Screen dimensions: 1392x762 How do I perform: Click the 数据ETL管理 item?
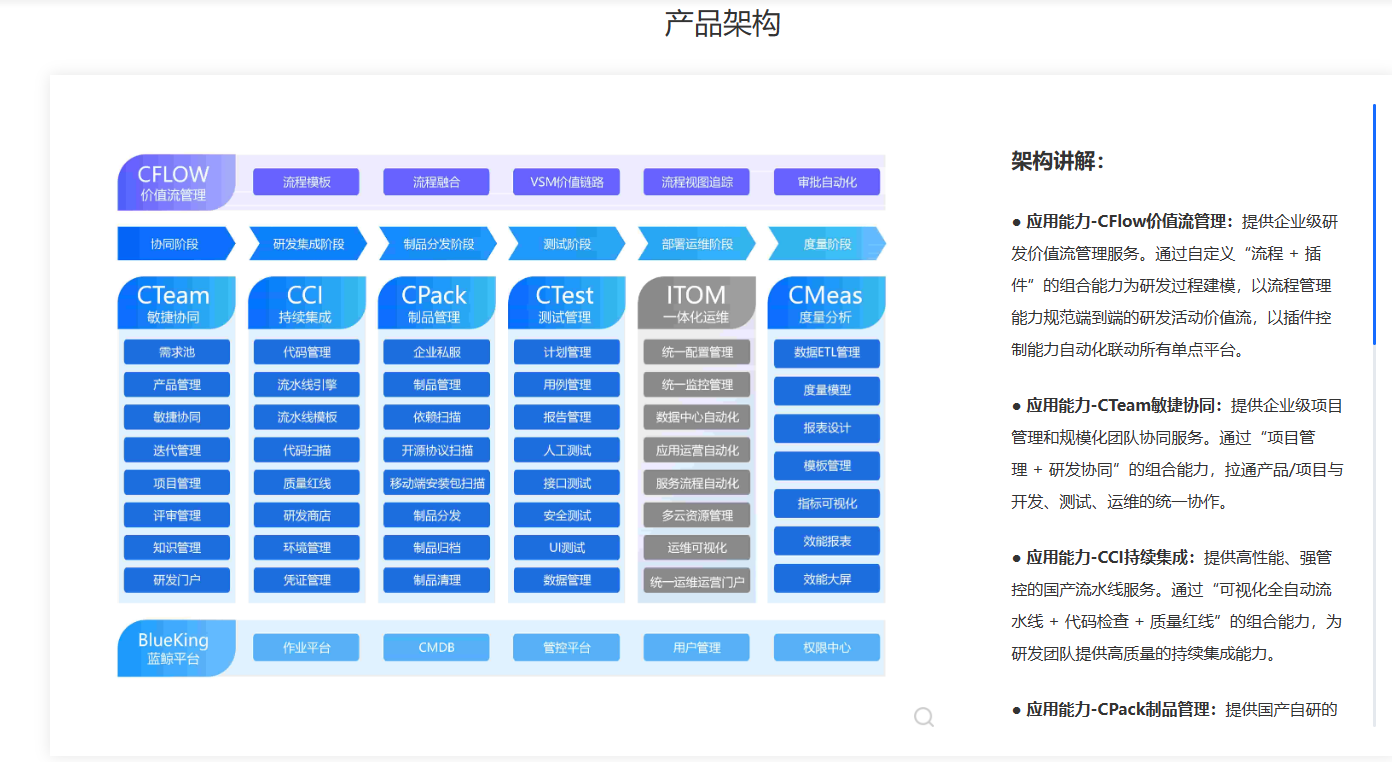click(x=827, y=353)
